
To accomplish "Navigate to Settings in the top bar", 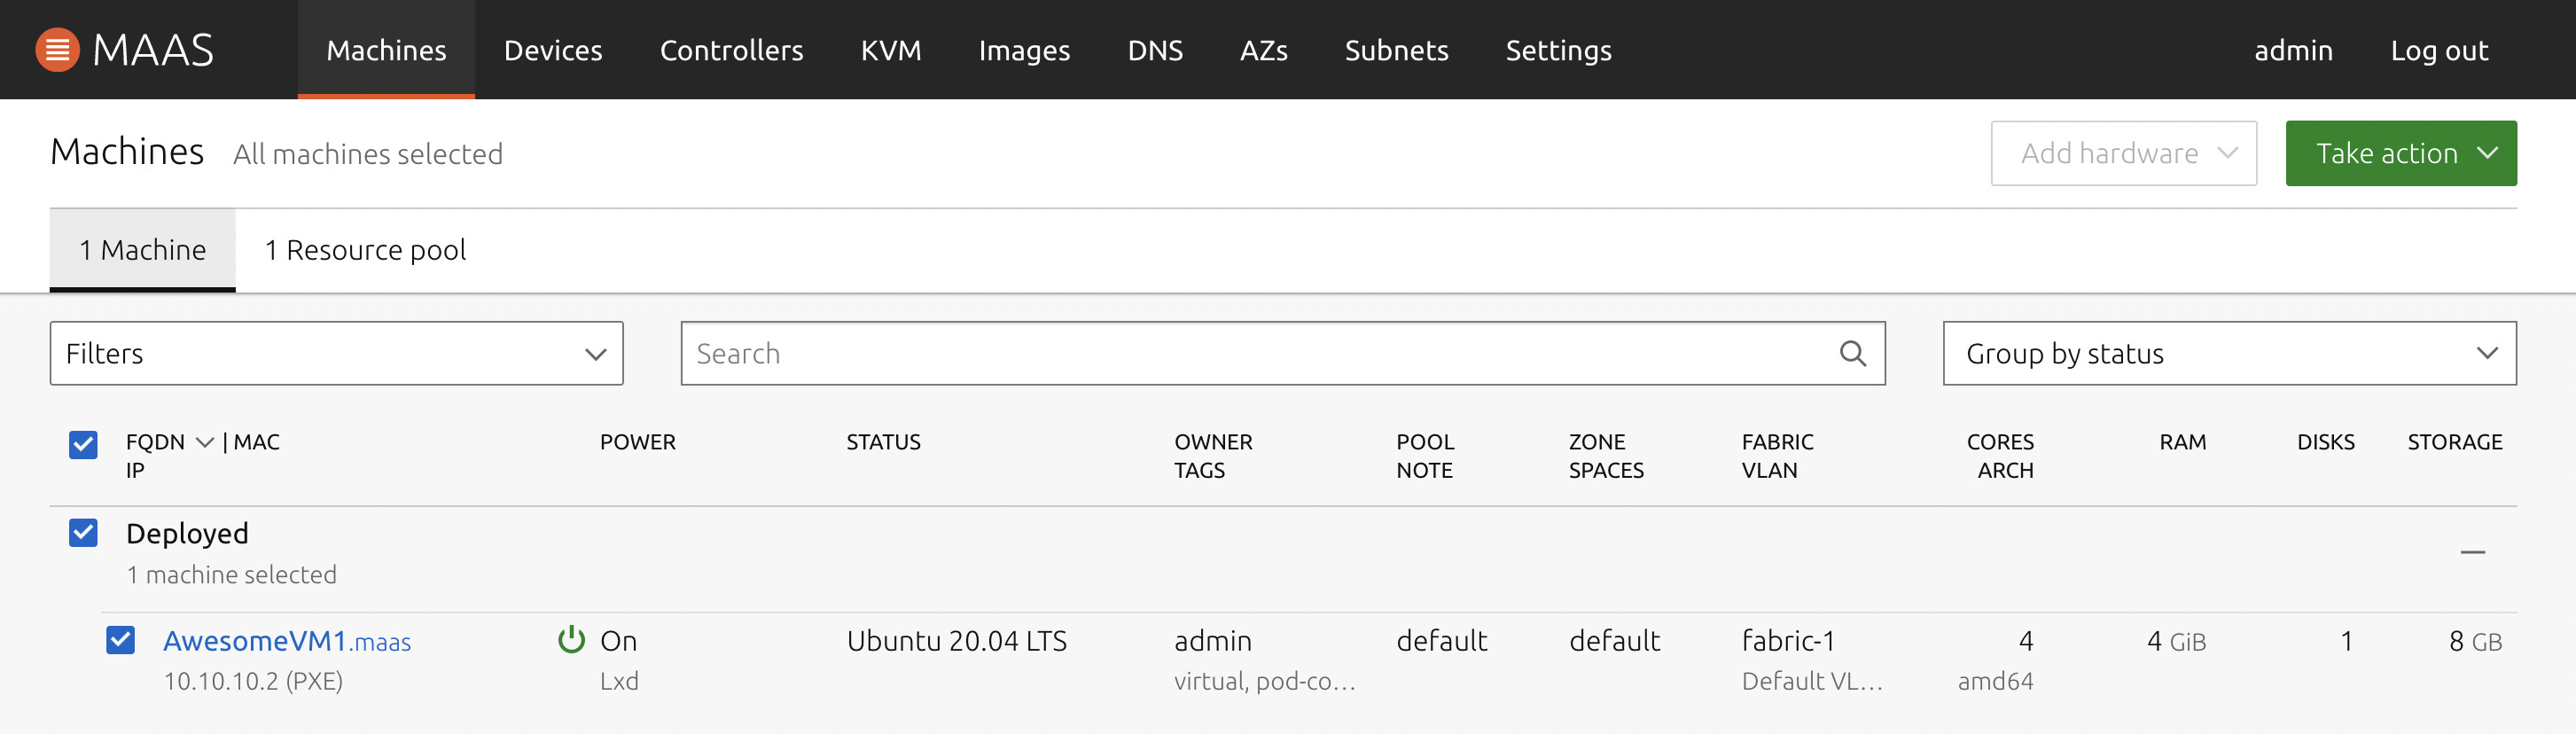I will [1558, 50].
